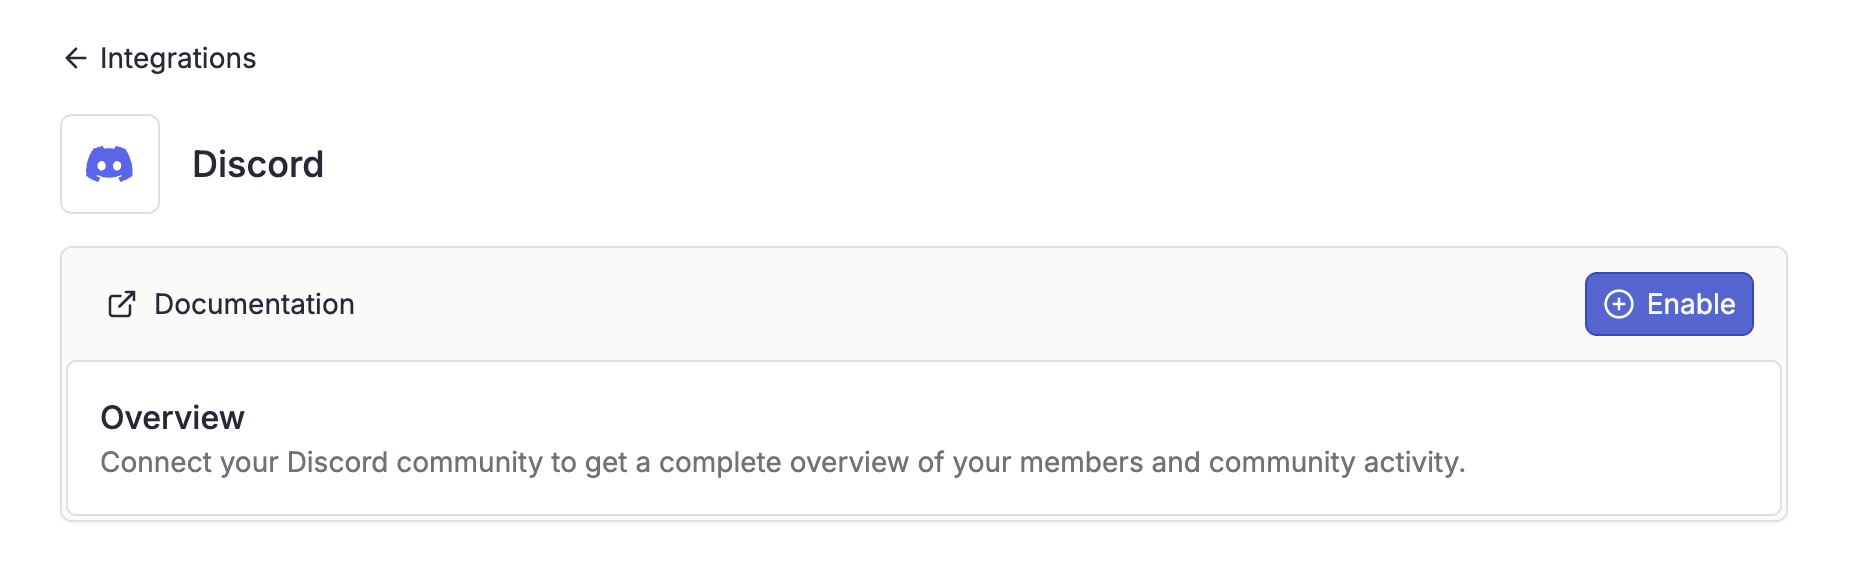The image size is (1854, 576).
Task: Click the left-pointing arrow next to Integrations
Action: click(75, 58)
